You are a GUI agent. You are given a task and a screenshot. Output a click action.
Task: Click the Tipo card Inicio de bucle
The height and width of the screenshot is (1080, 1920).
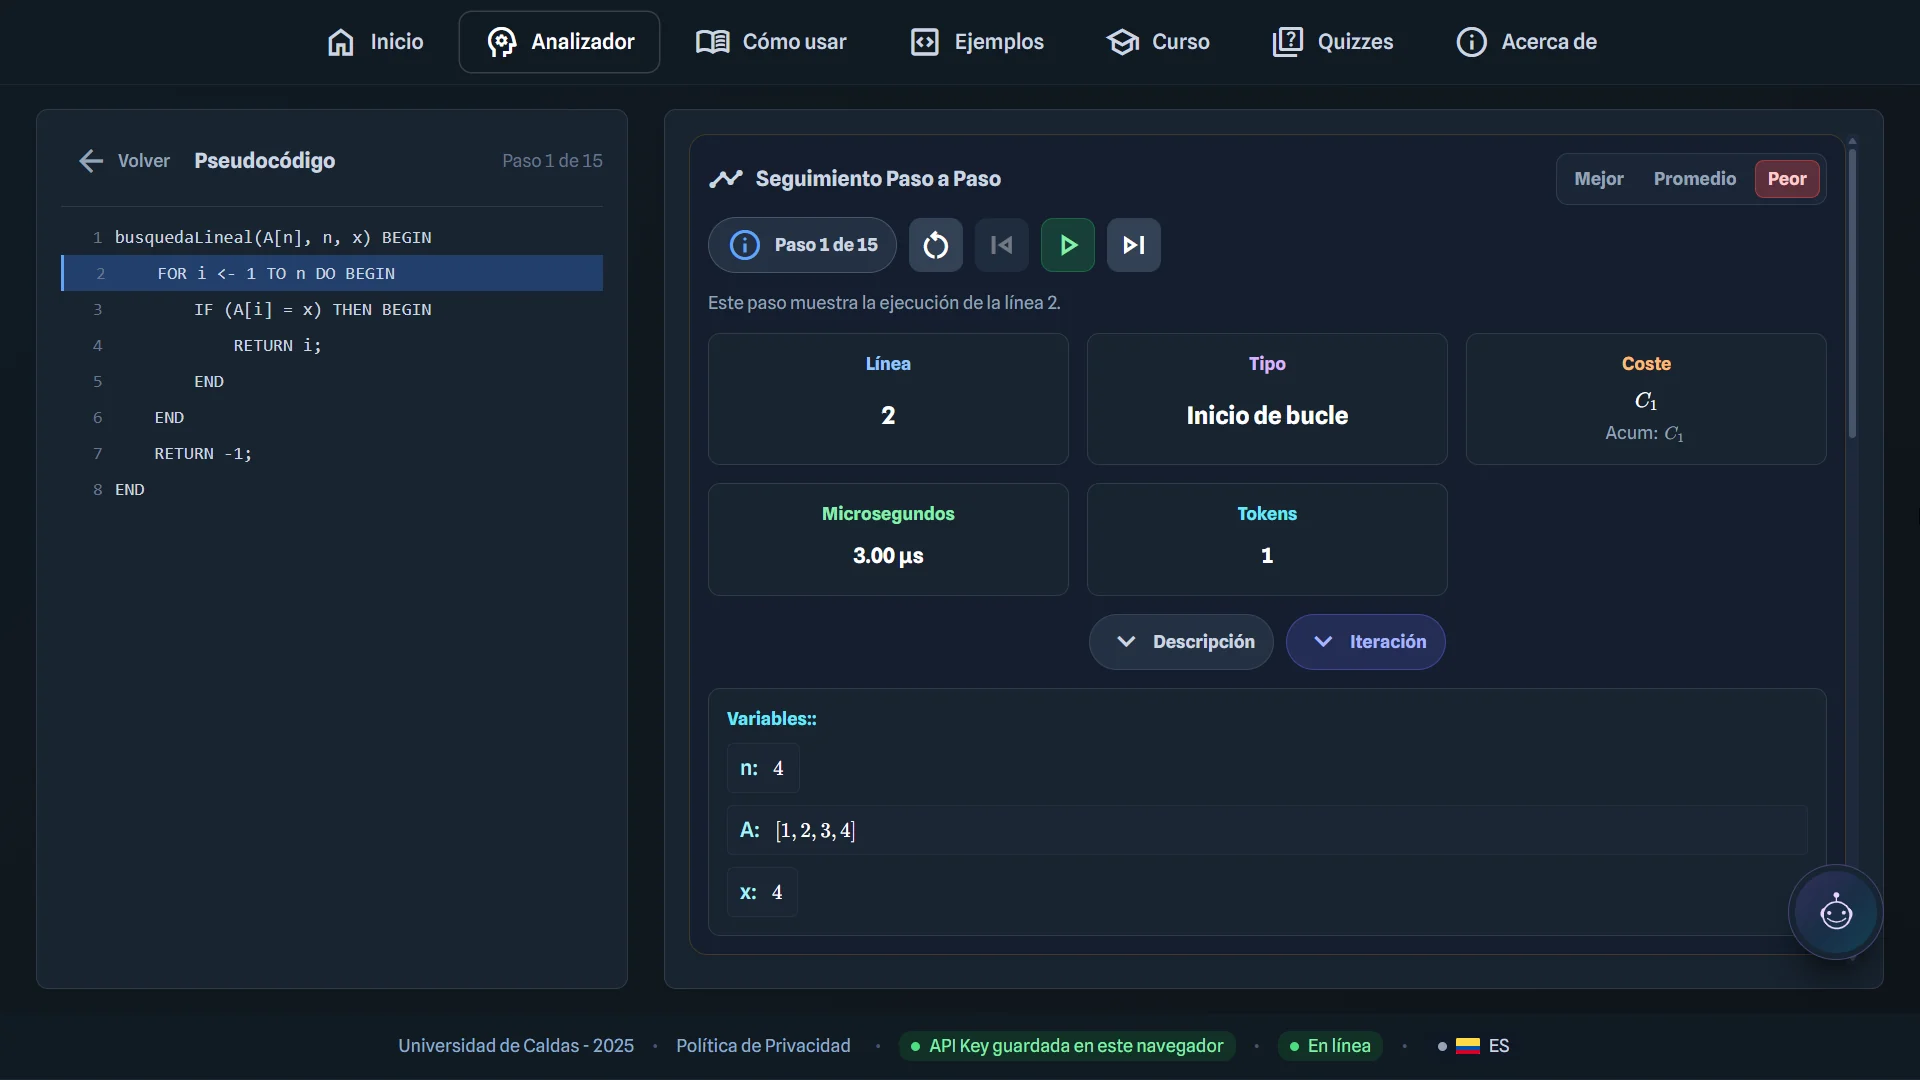click(1267, 399)
